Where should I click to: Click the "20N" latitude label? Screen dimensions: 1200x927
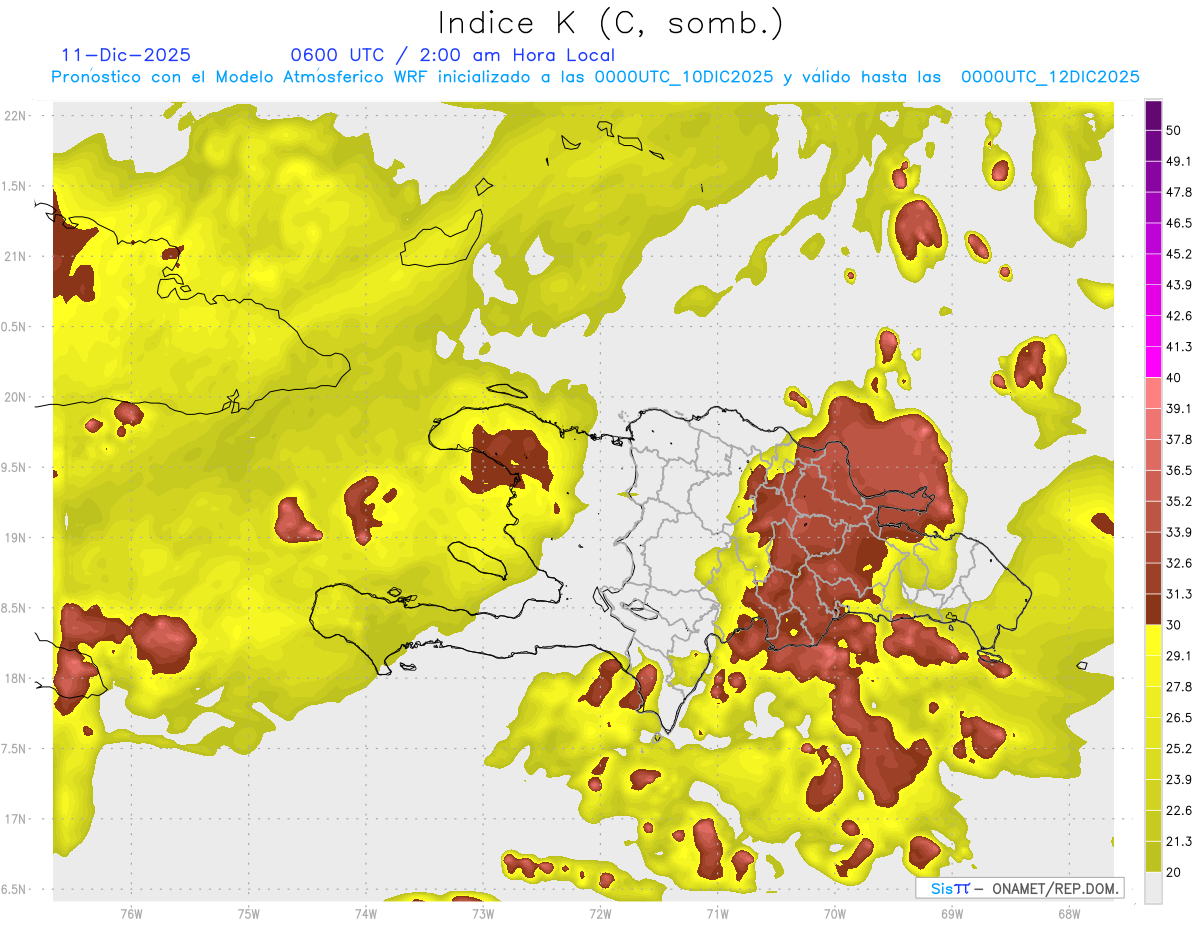pos(15,397)
